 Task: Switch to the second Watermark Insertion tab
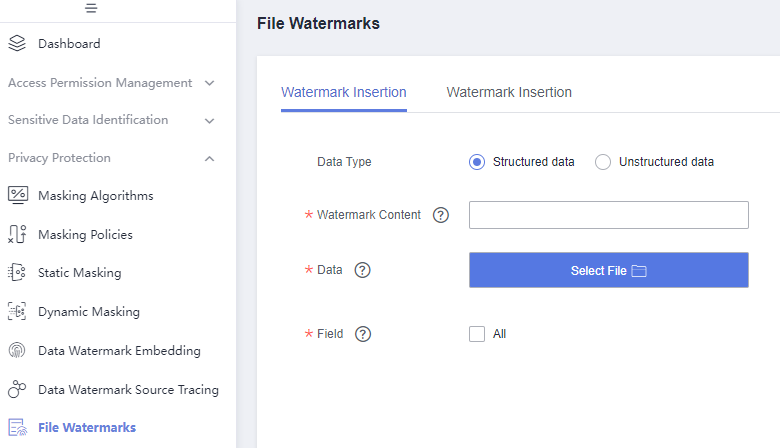click(509, 92)
